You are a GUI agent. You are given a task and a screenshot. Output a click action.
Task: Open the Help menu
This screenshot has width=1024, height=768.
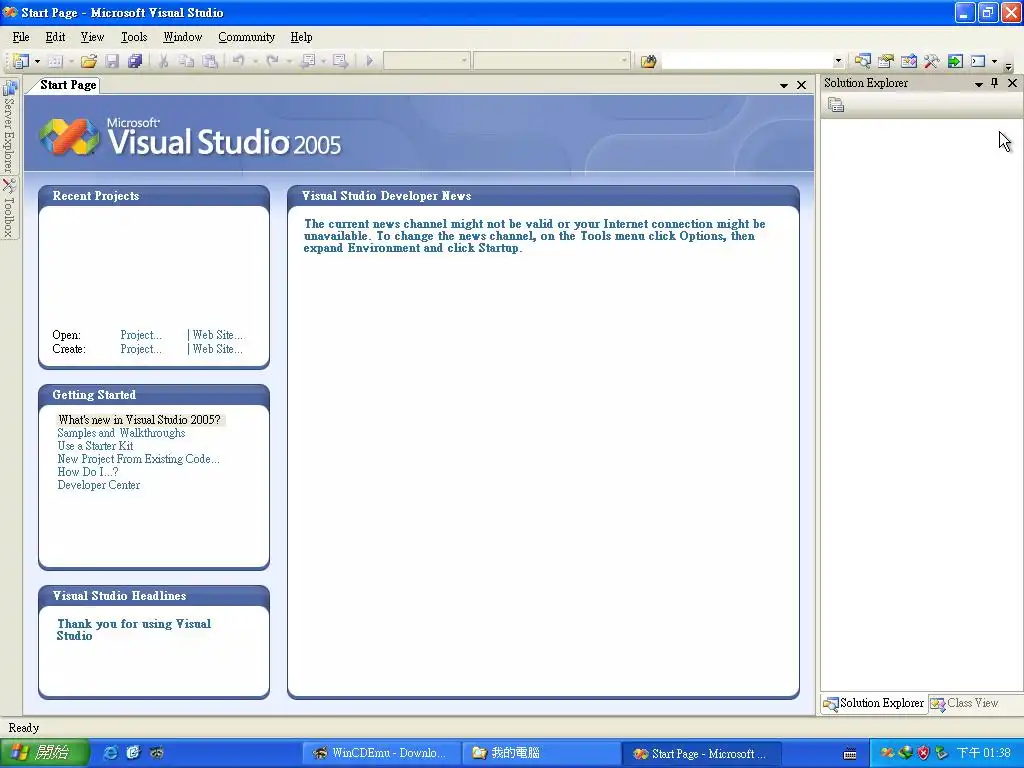click(x=301, y=37)
